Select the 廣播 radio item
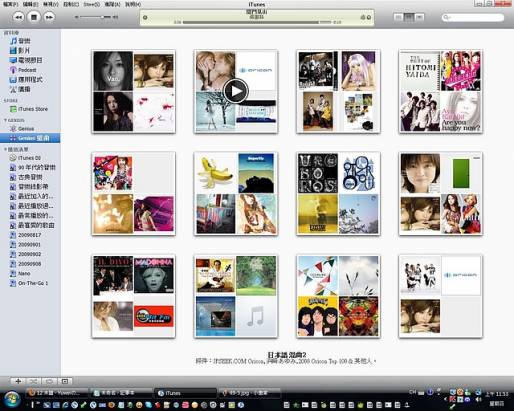This screenshot has width=514, height=411. [x=20, y=89]
